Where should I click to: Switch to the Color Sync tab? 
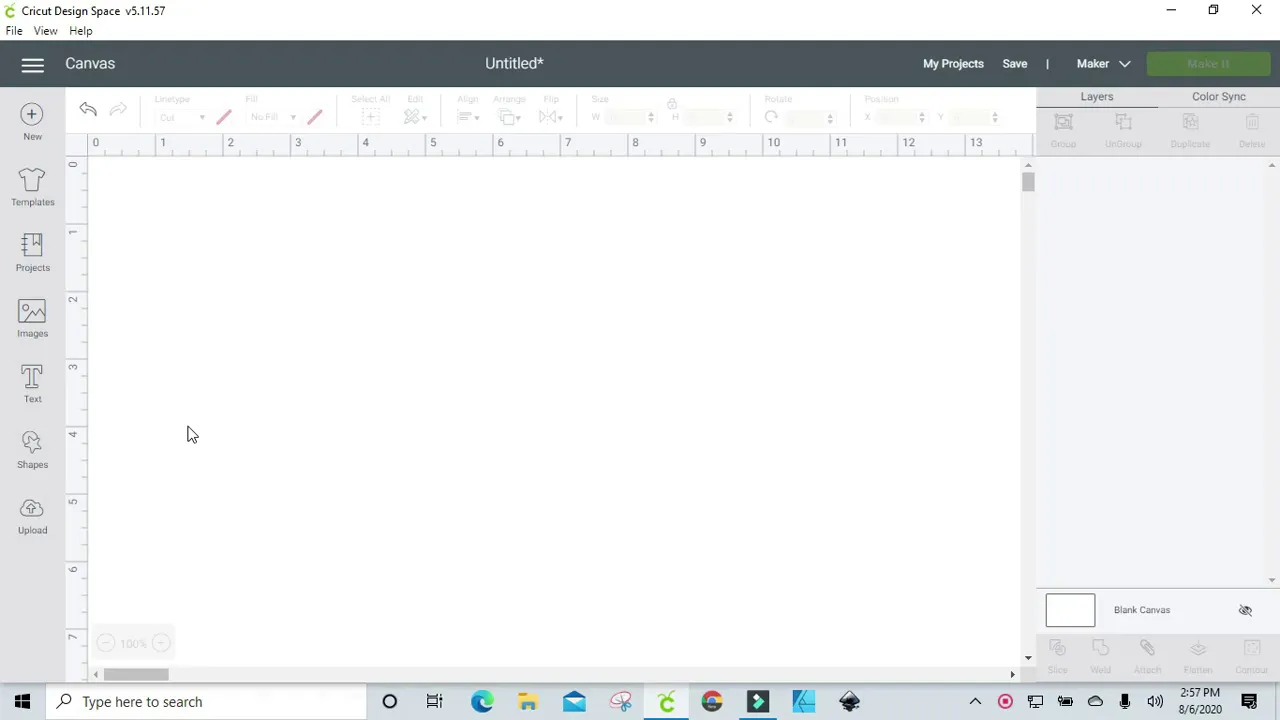pos(1219,97)
